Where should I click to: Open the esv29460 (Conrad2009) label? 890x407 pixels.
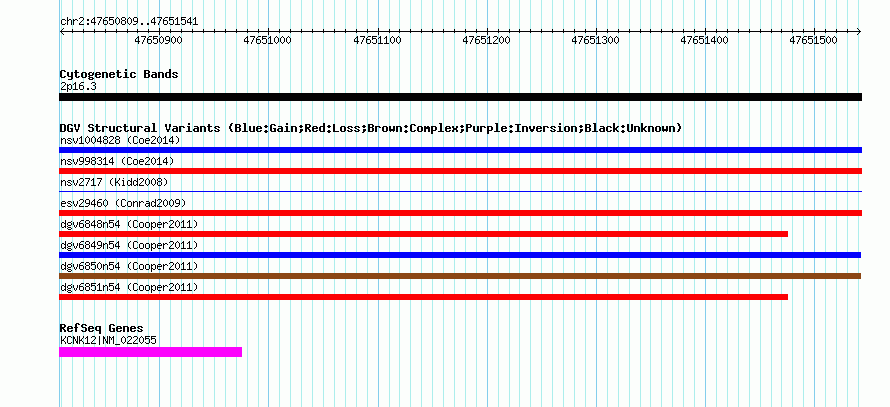[123, 203]
